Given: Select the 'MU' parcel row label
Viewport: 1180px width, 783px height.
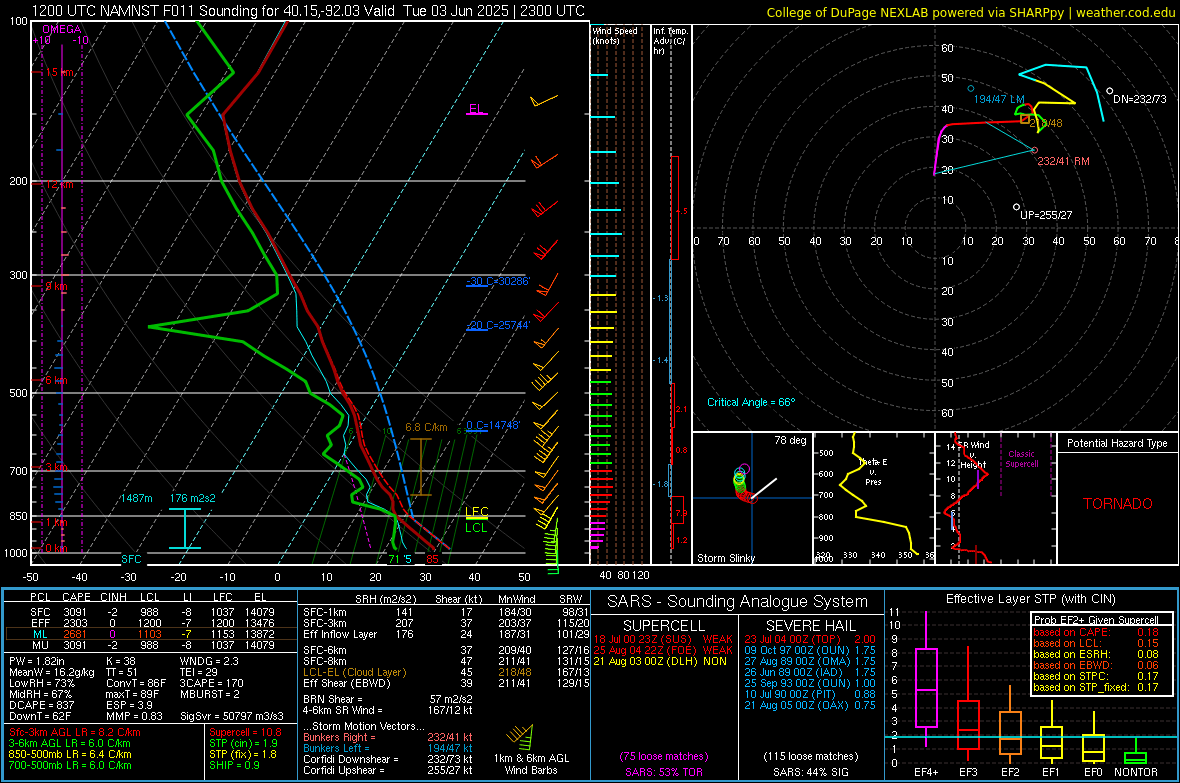Looking at the screenshot, I should (x=40, y=644).
